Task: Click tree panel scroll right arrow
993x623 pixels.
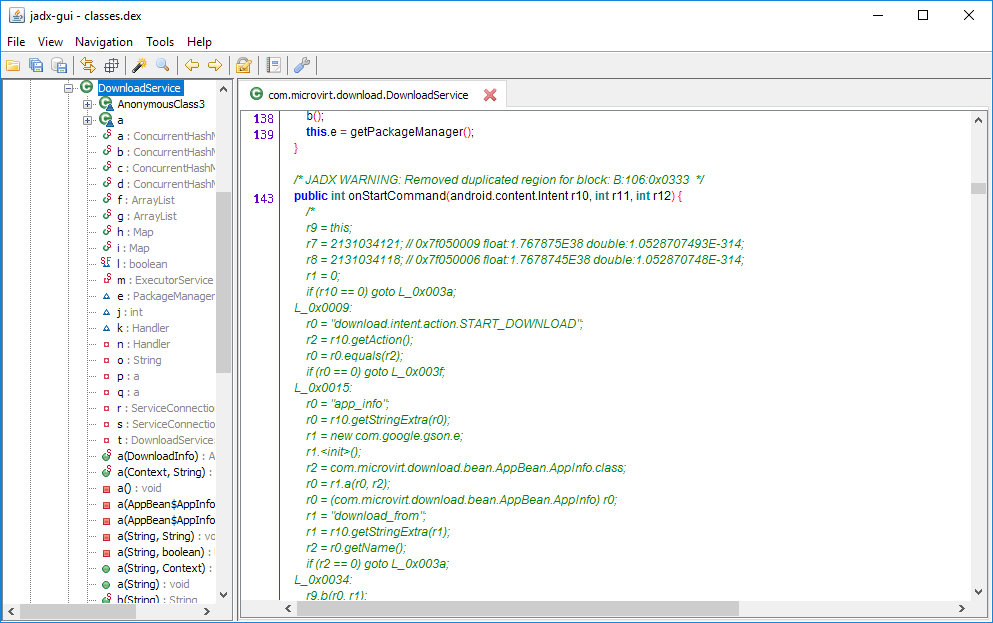Action: [x=206, y=612]
